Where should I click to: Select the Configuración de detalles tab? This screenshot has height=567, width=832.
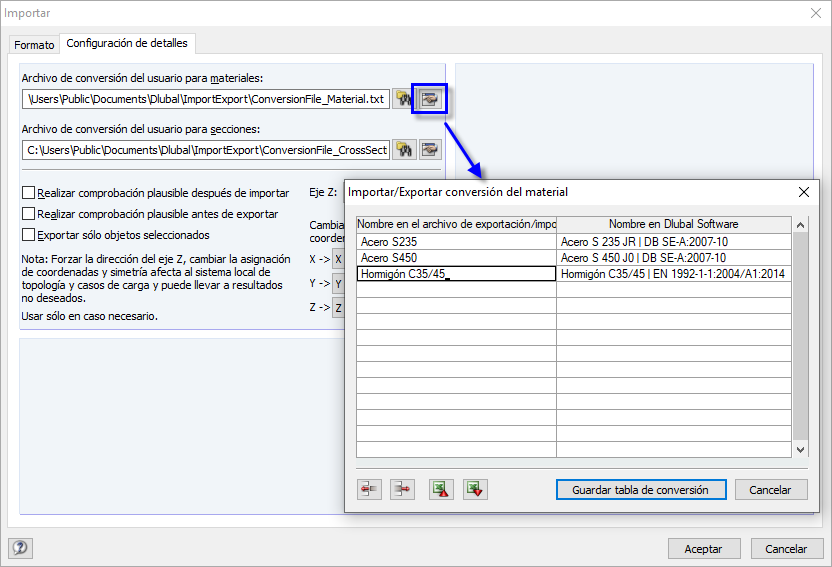(127, 43)
